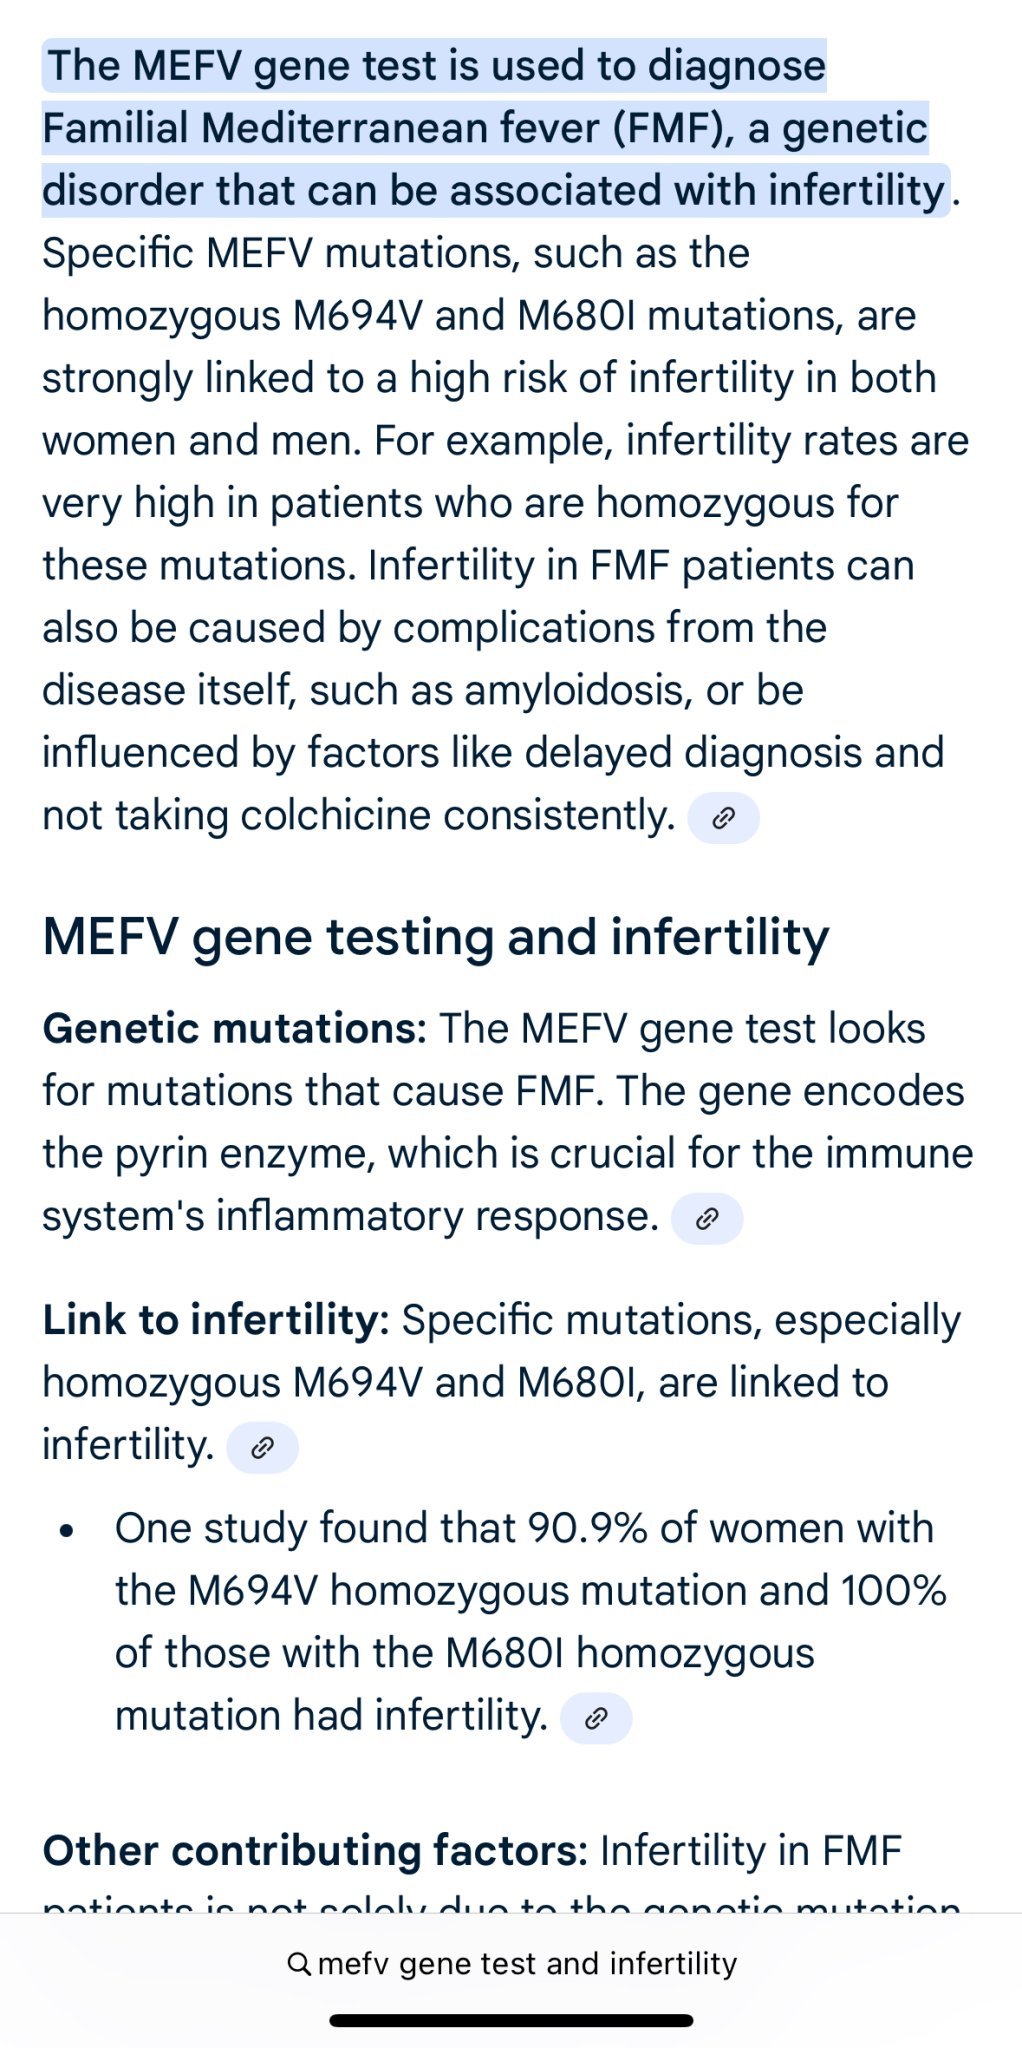Tap the search query 'mefv gene test and infertility'

[x=527, y=1964]
